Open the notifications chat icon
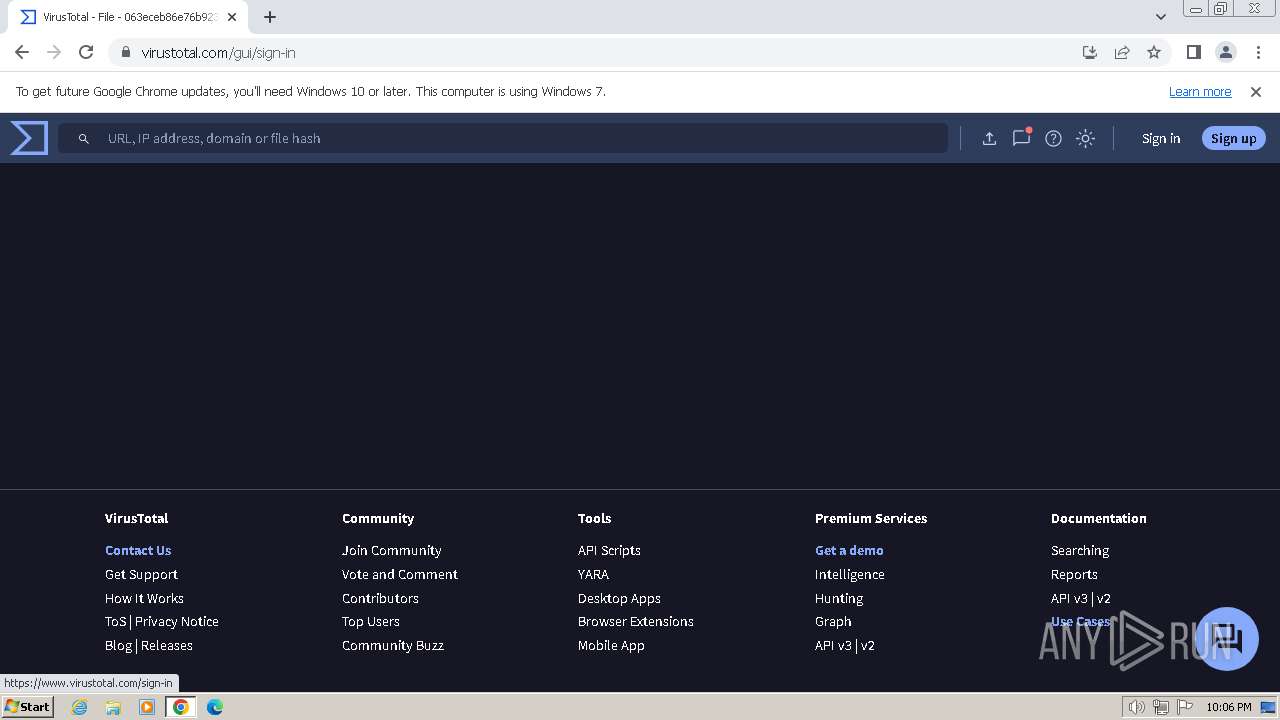 [x=1021, y=138]
